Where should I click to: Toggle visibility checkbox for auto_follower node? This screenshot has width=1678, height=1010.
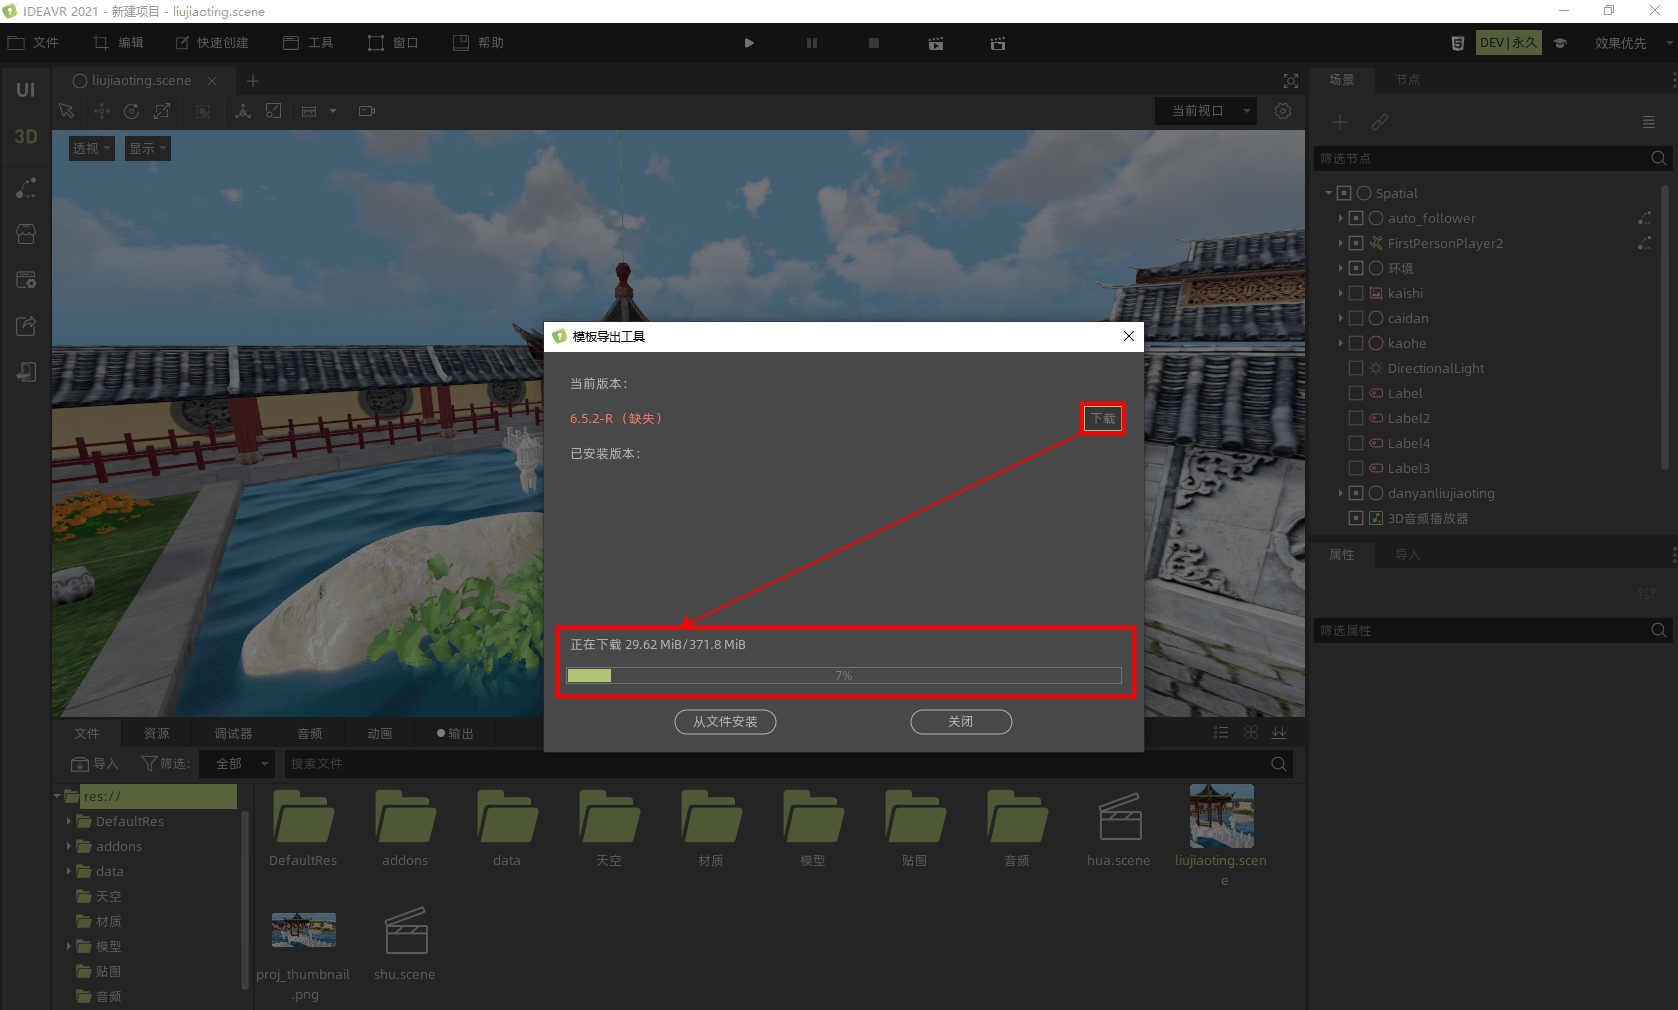pos(1356,218)
